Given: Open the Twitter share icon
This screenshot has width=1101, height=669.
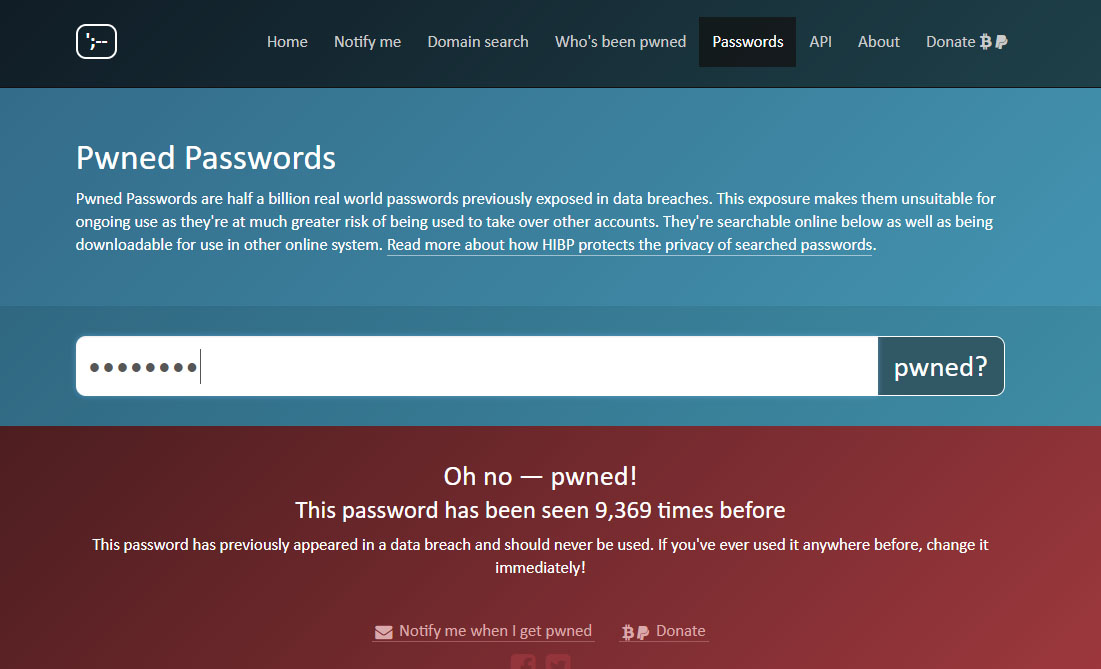Looking at the screenshot, I should pos(558,662).
